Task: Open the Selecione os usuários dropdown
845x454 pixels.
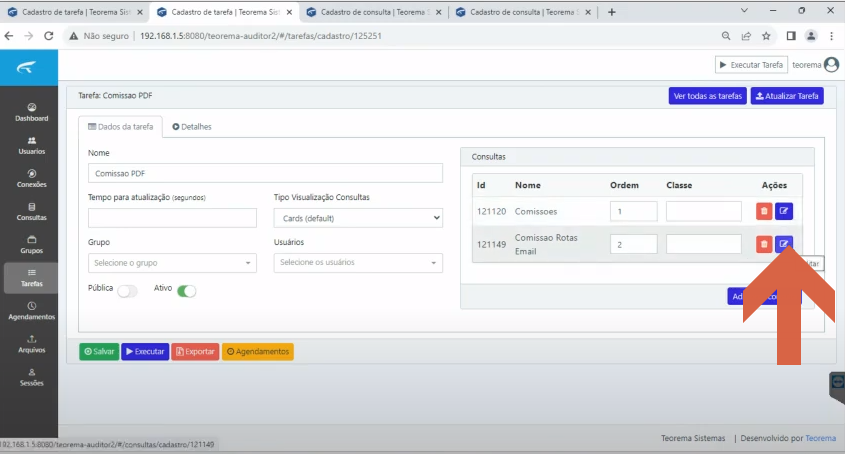Action: pyautogui.click(x=358, y=263)
